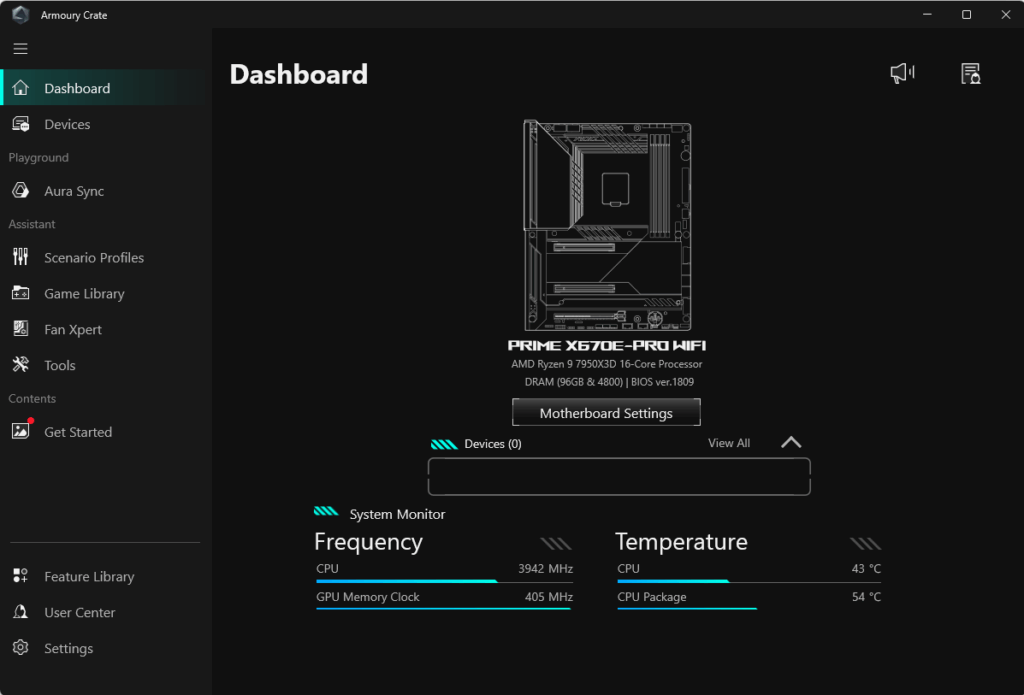The width and height of the screenshot is (1024, 695).
Task: Click the 3942 MHz CPU value
Action: click(x=545, y=568)
